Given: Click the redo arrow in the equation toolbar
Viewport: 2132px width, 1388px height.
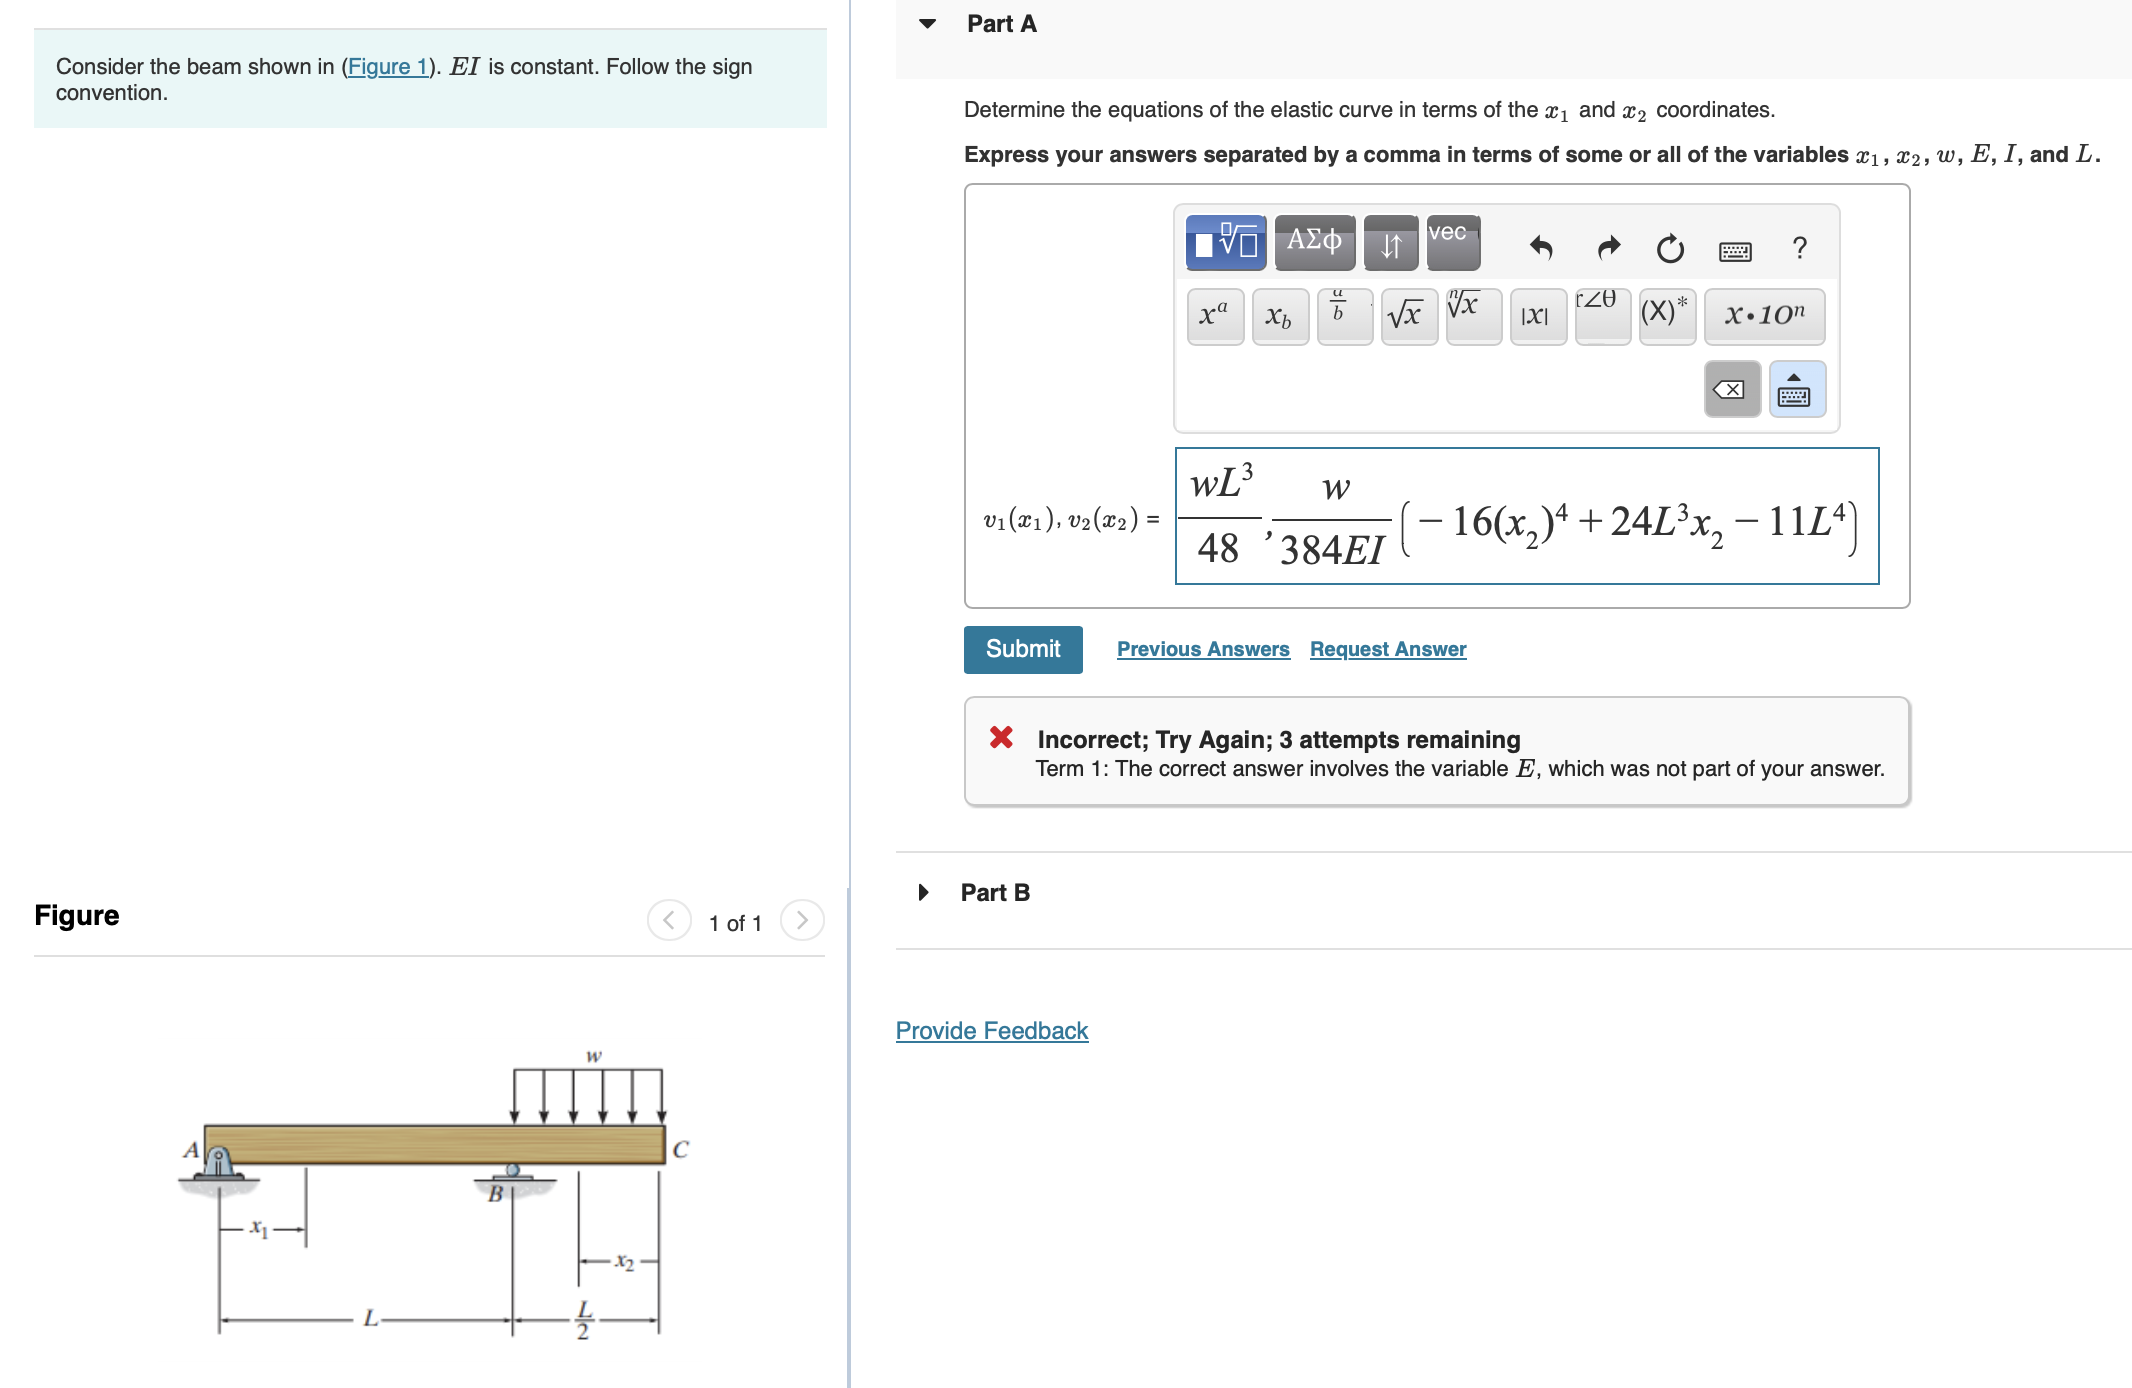Looking at the screenshot, I should (x=1607, y=249).
